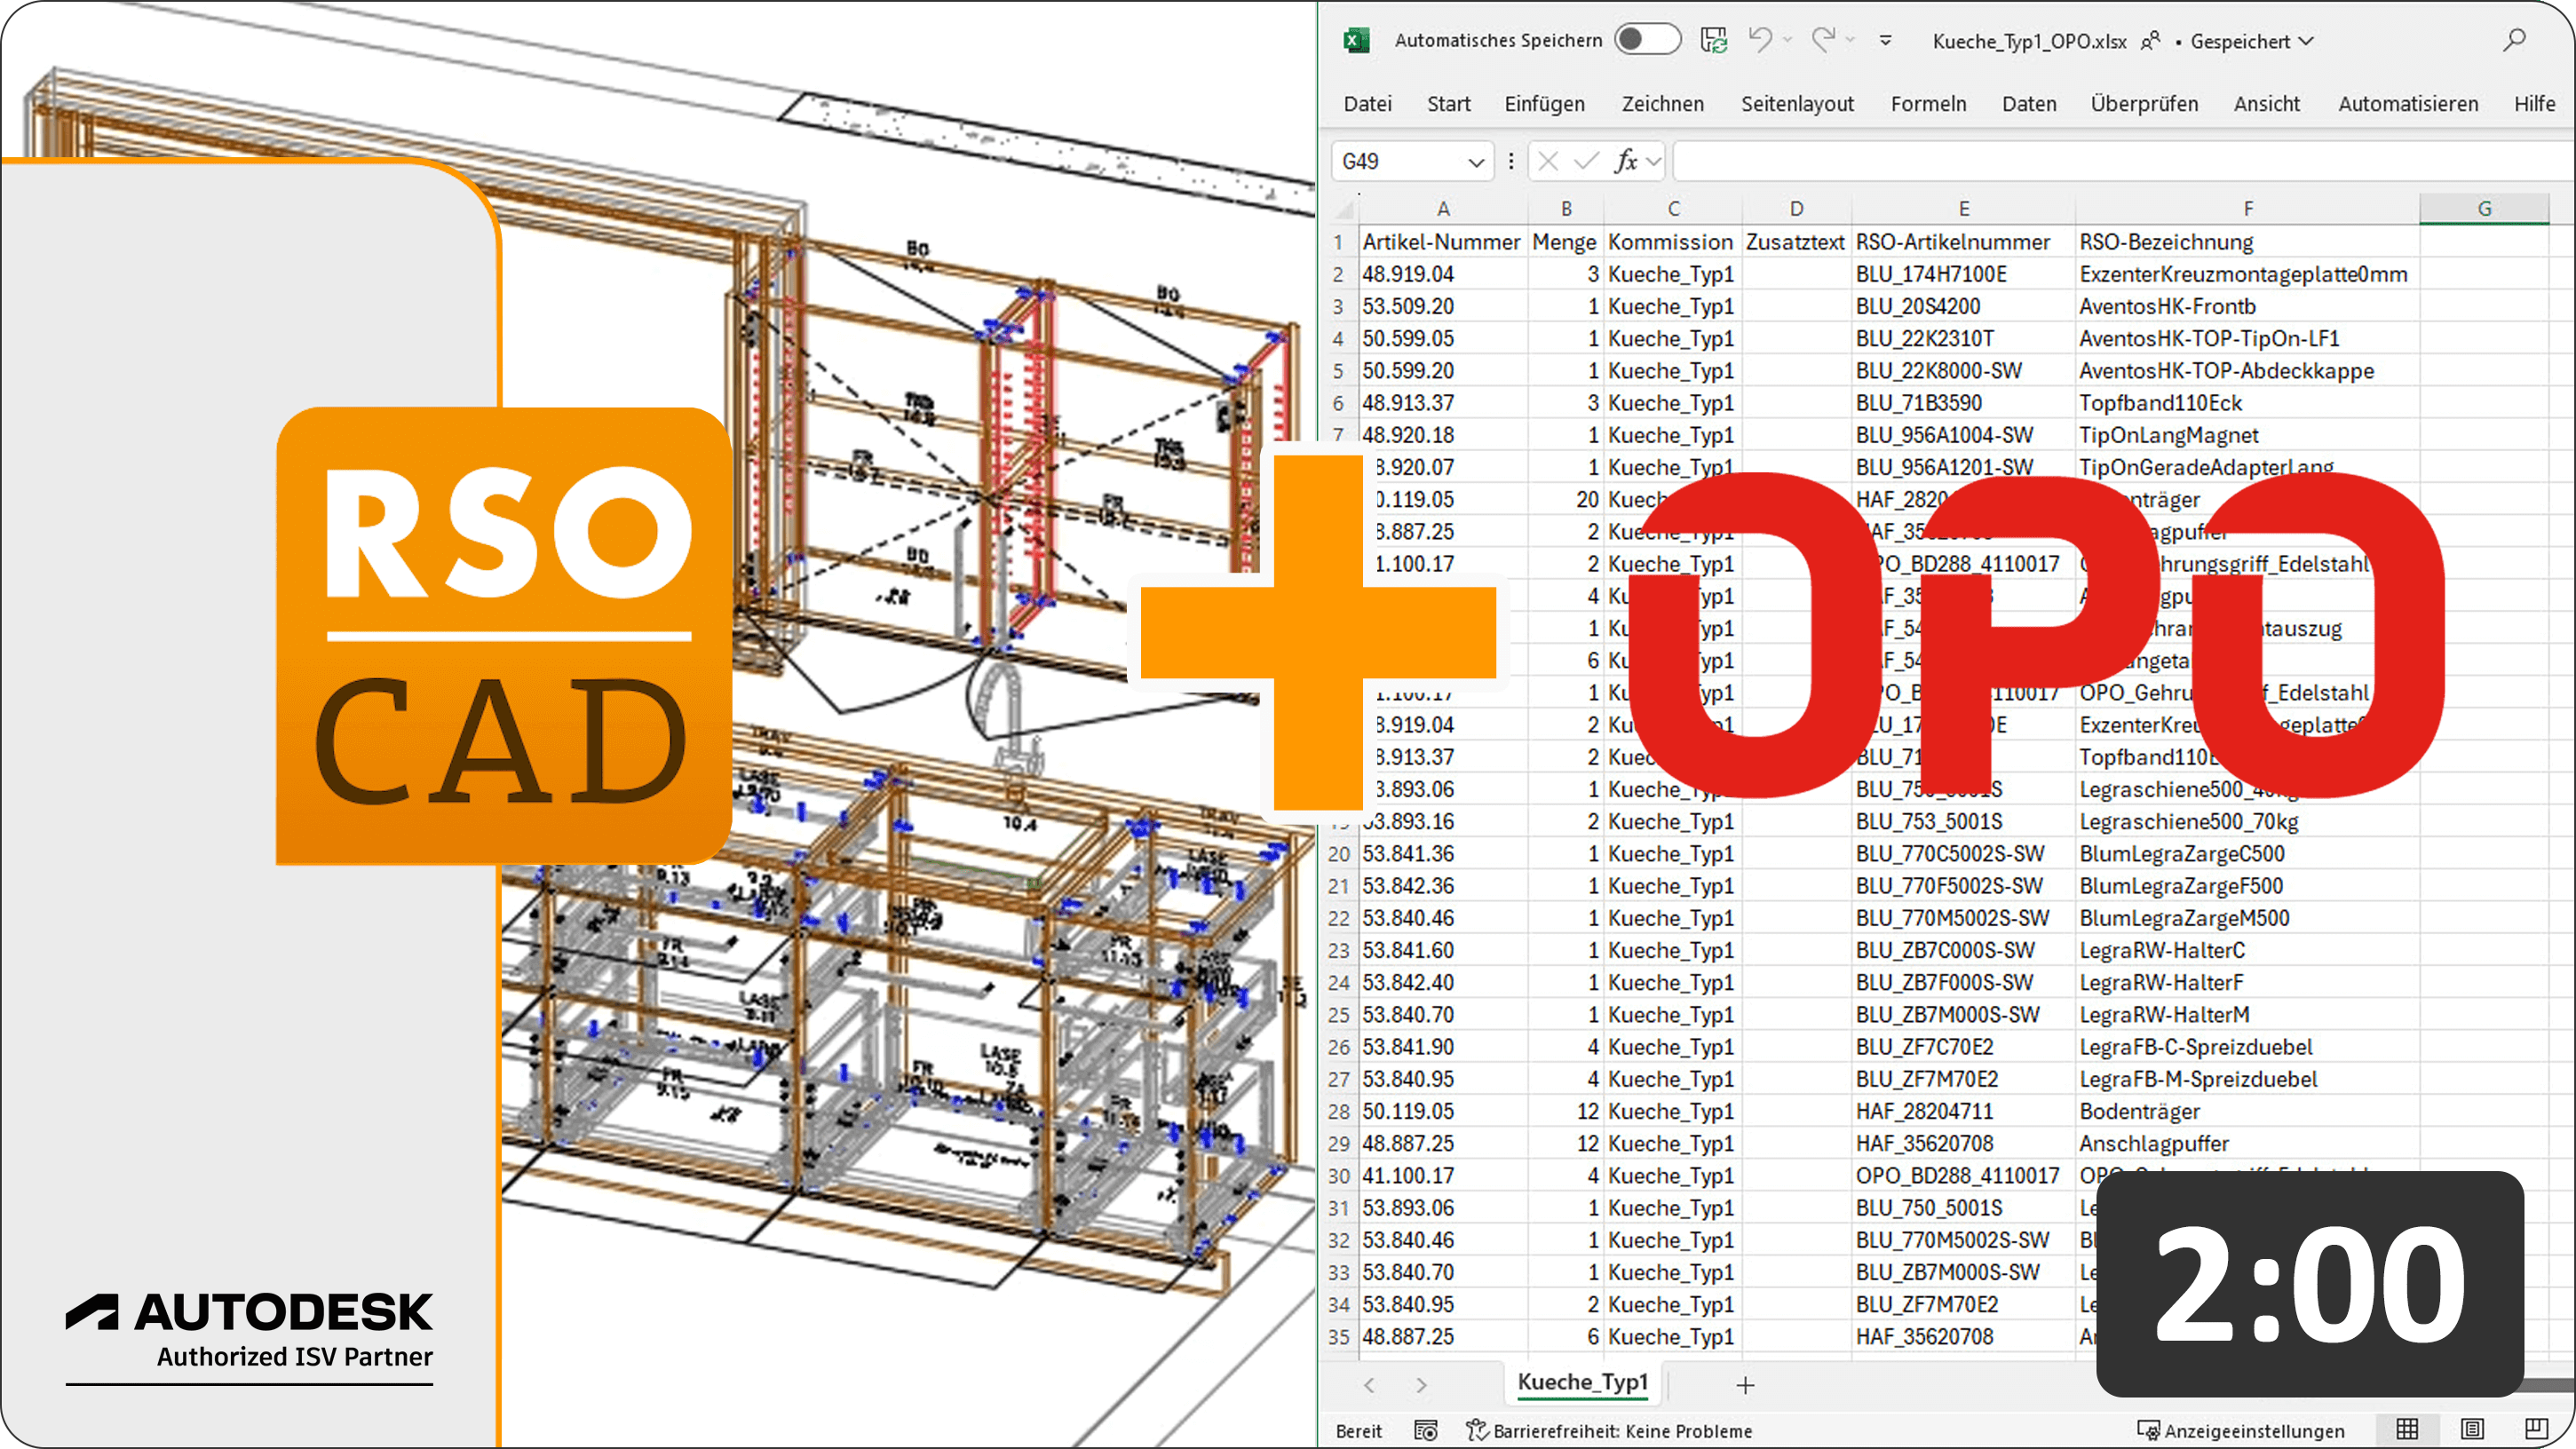
Task: Switch to Page Layout view in status bar
Action: coord(2472,1430)
